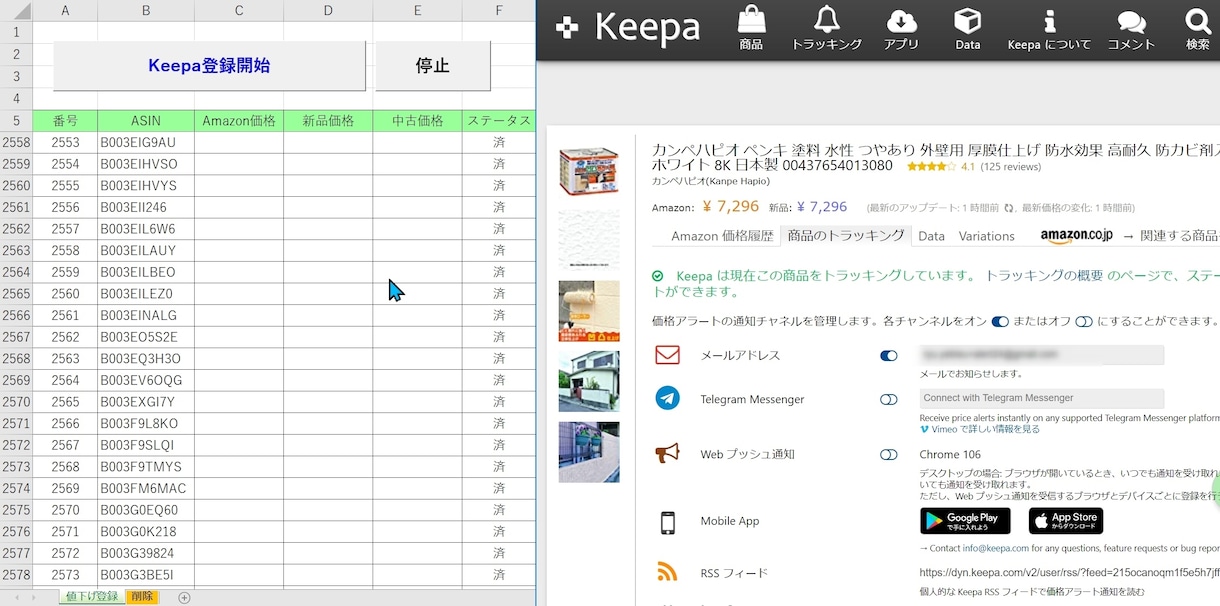The height and width of the screenshot is (606, 1220).
Task: Click Google Play download button
Action: click(965, 521)
